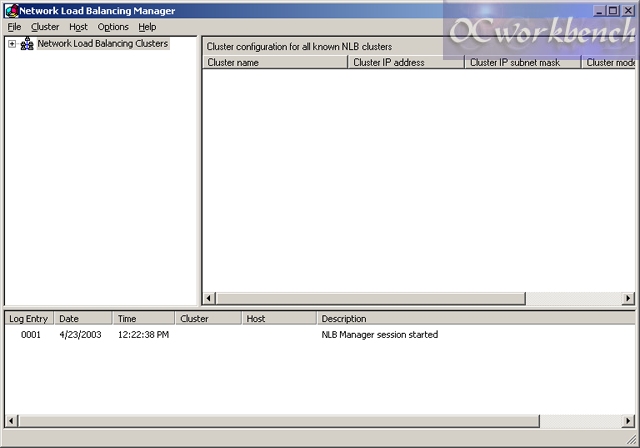Minimize the Network Load Balancing Manager window
The image size is (640, 448).
pos(599,11)
